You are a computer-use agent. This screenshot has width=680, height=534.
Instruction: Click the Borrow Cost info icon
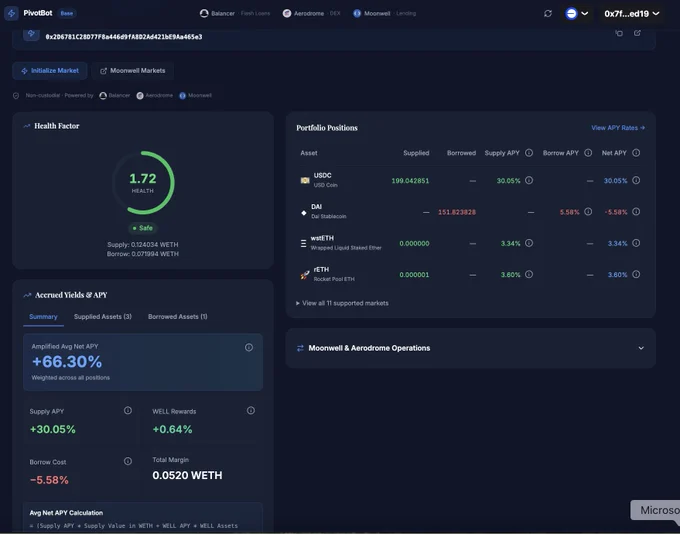click(x=128, y=461)
